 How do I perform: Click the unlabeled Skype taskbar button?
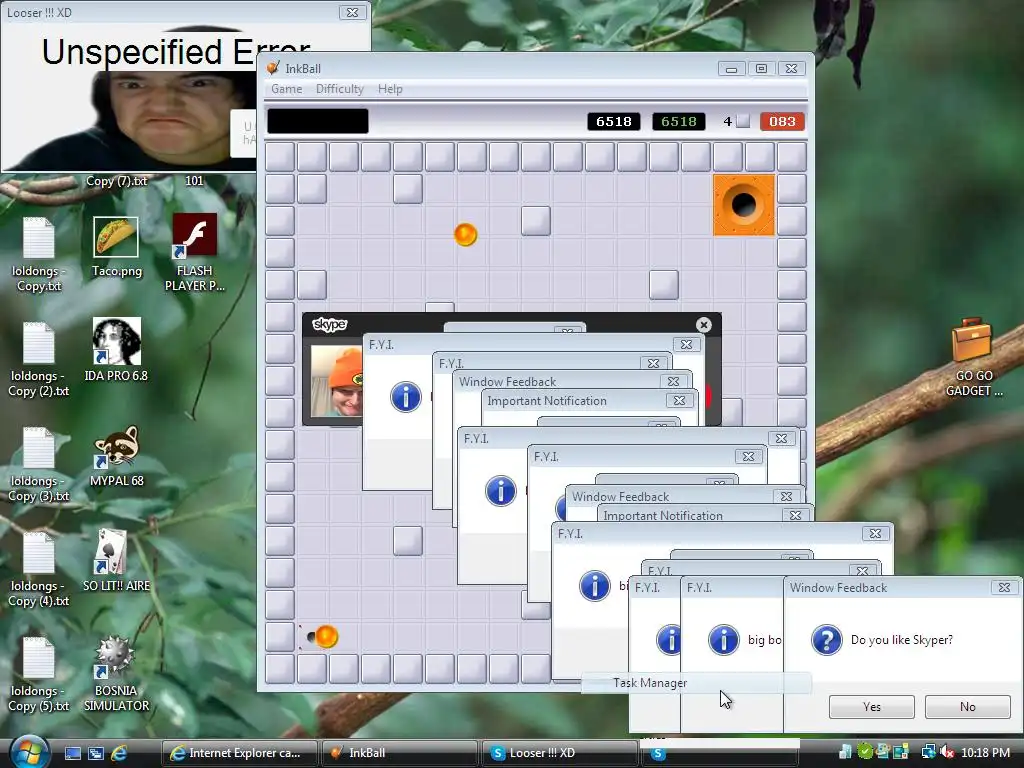pos(720,753)
